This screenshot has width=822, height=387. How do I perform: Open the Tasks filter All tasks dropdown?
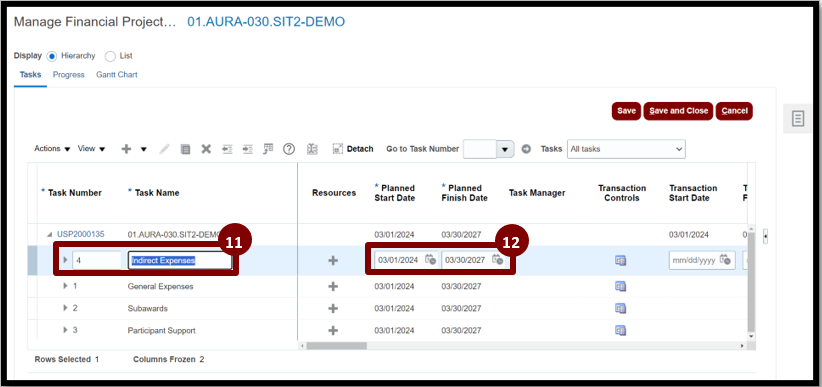point(626,149)
